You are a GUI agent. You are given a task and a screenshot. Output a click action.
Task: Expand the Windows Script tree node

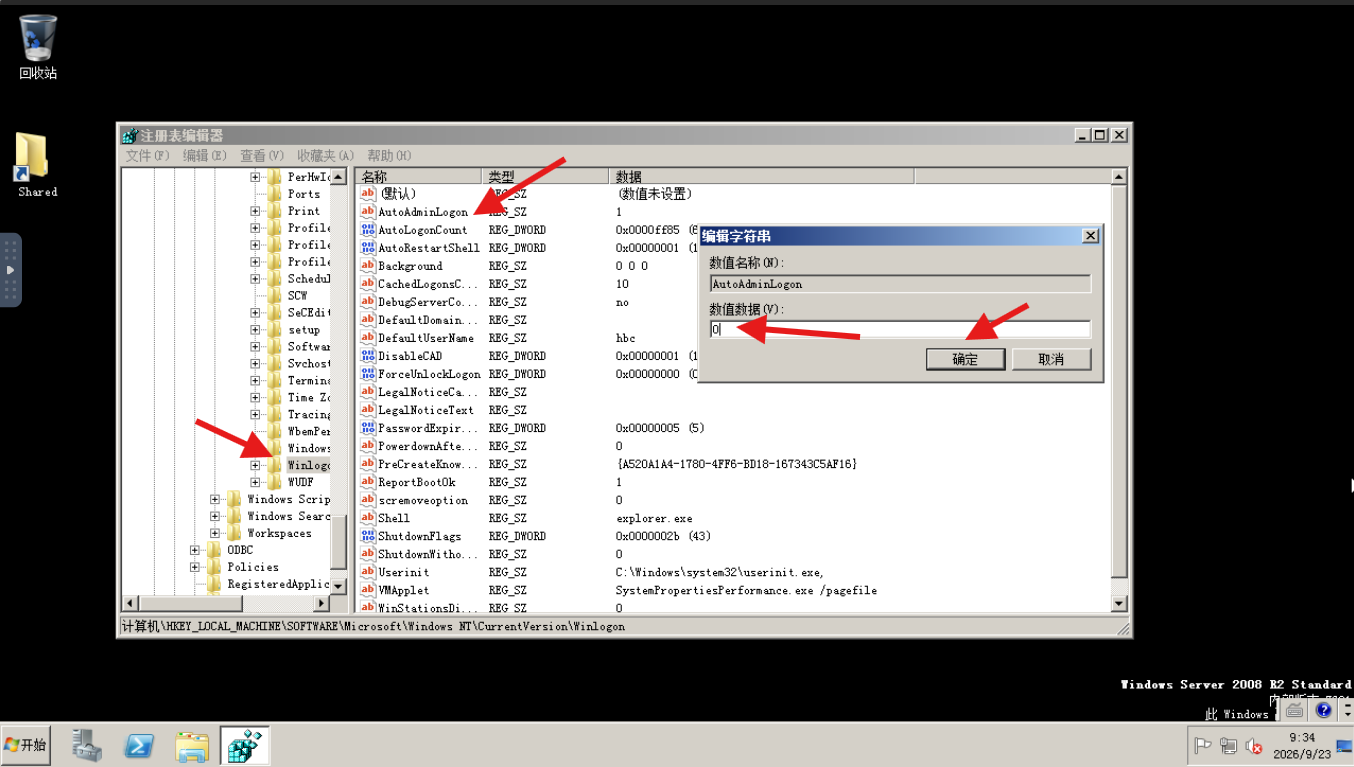[215, 499]
